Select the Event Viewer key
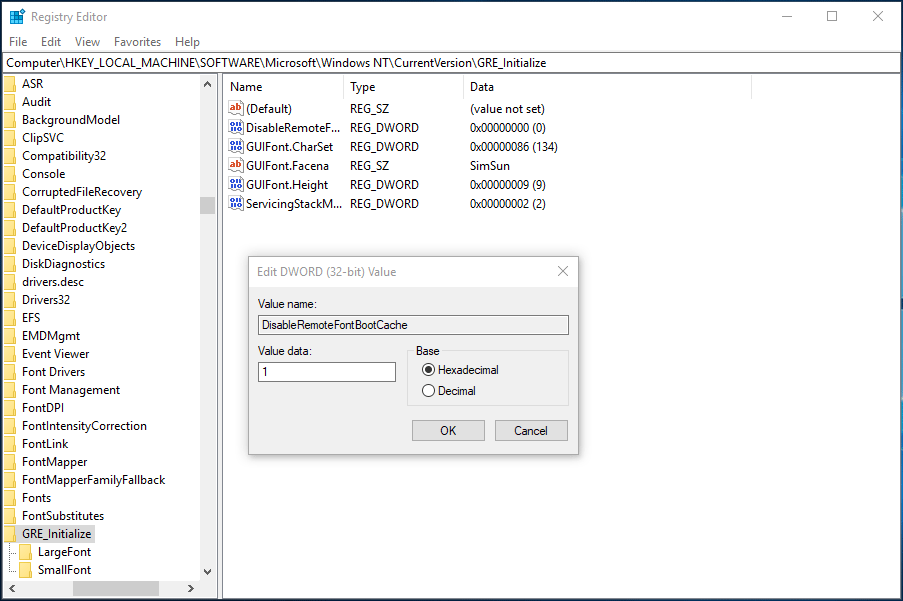 (x=55, y=353)
